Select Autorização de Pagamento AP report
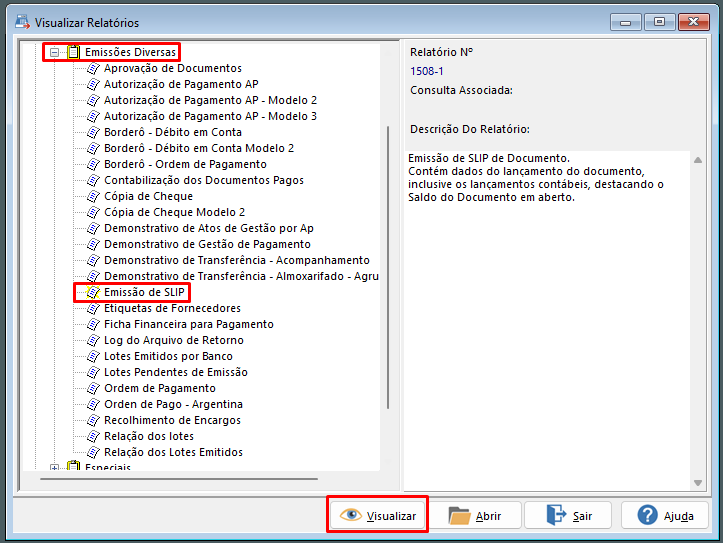The width and height of the screenshot is (723, 543). (181, 84)
